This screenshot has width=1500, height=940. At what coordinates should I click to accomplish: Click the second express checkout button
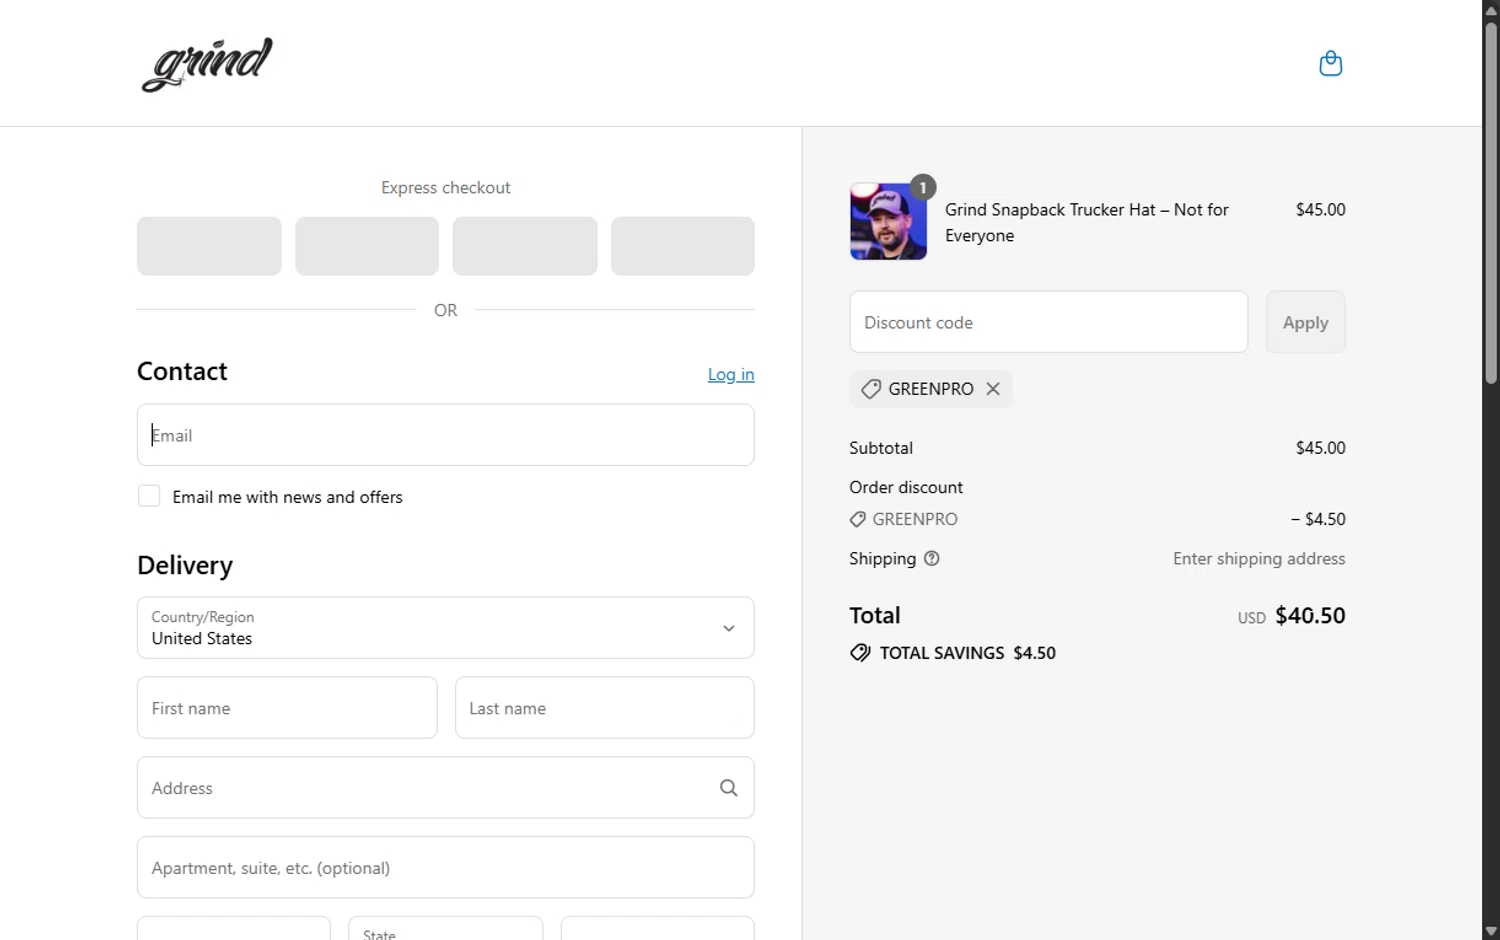[x=367, y=246]
